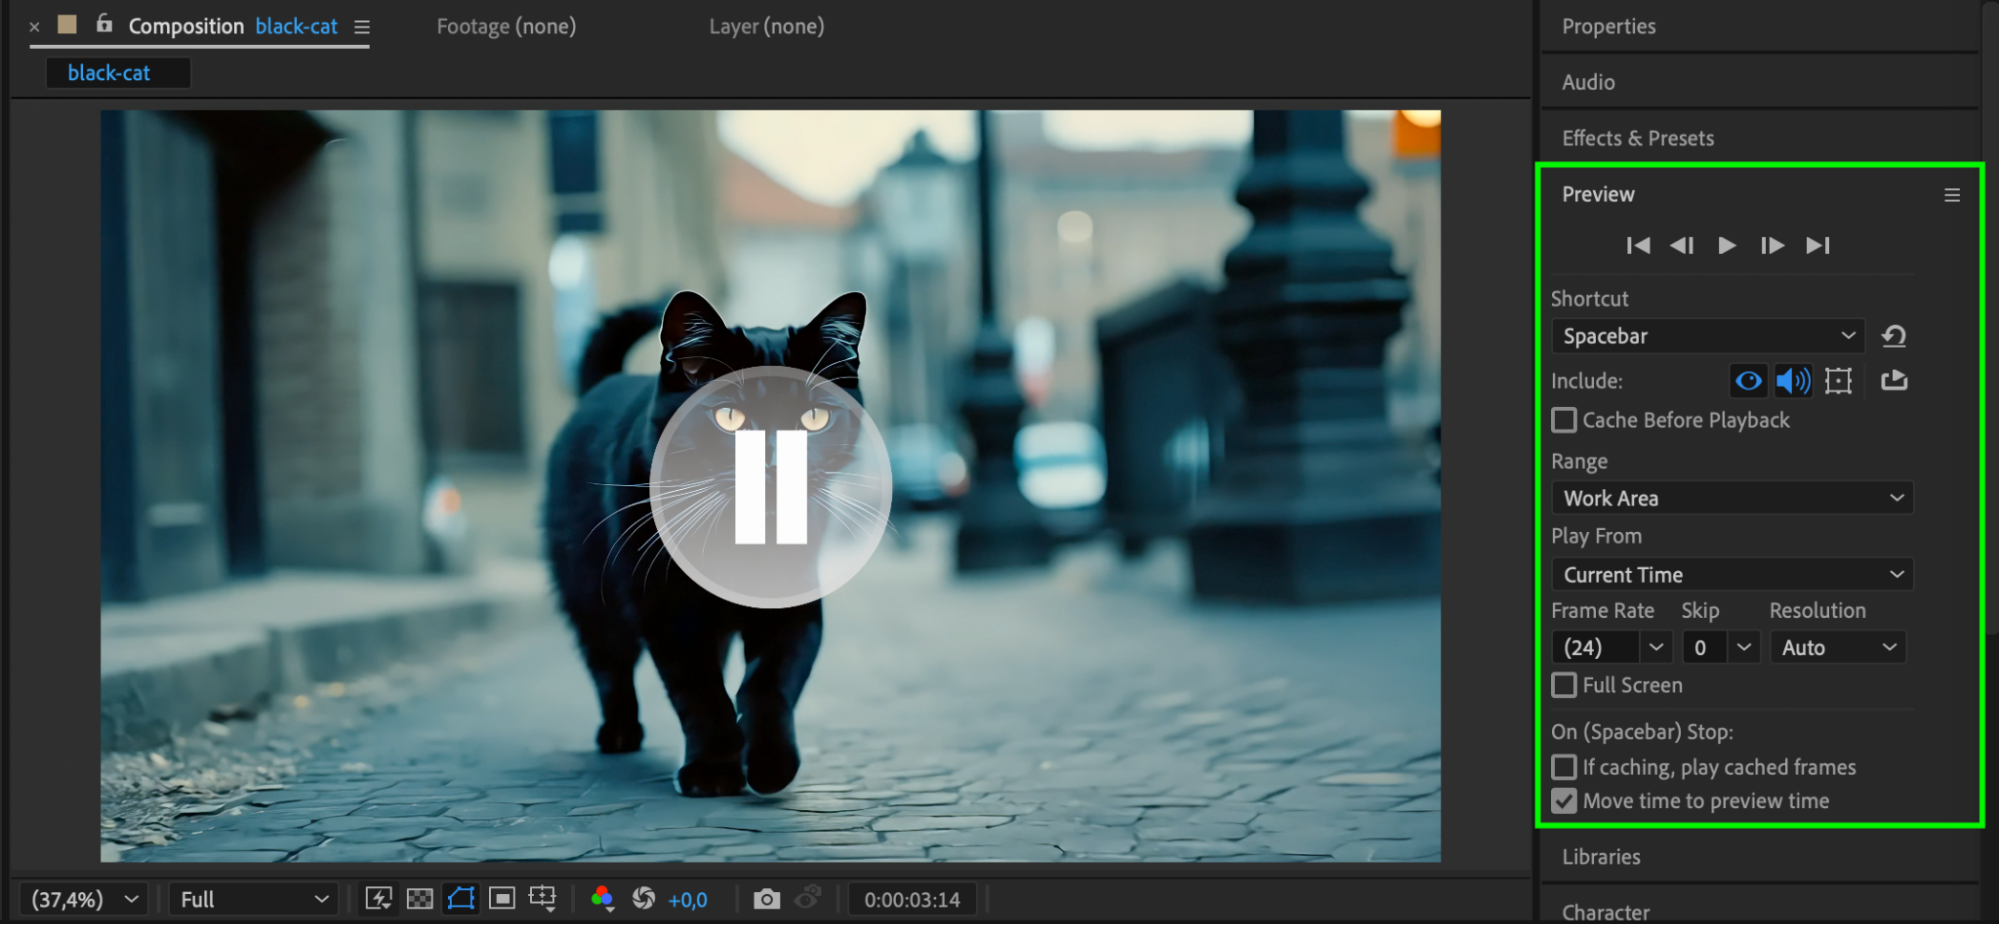Toggle transparency grid in viewer
This screenshot has width=1999, height=925.
click(x=420, y=899)
